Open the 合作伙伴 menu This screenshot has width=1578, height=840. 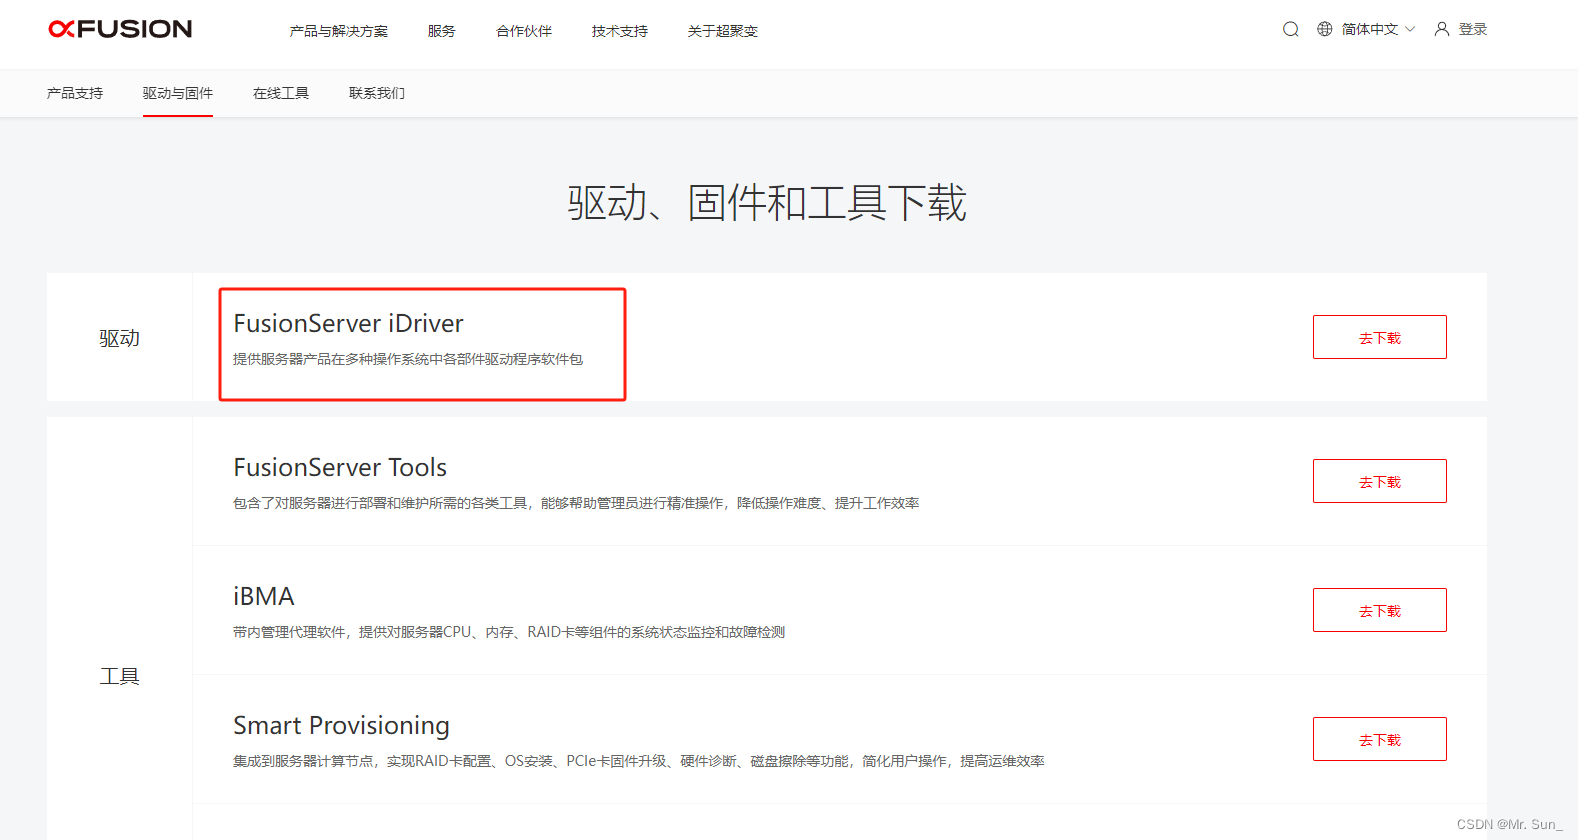[524, 31]
